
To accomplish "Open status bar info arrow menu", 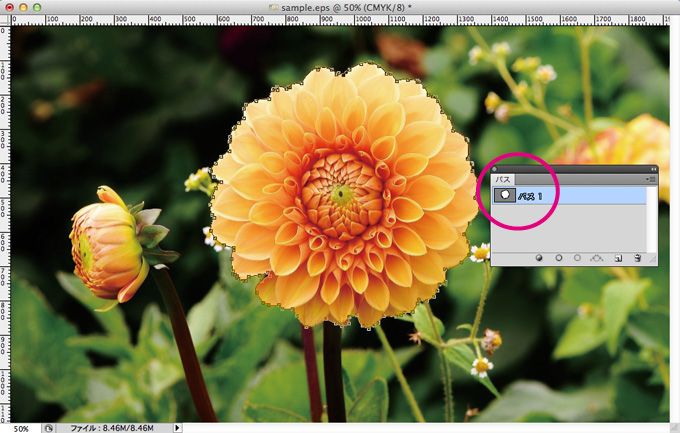I will [x=177, y=428].
